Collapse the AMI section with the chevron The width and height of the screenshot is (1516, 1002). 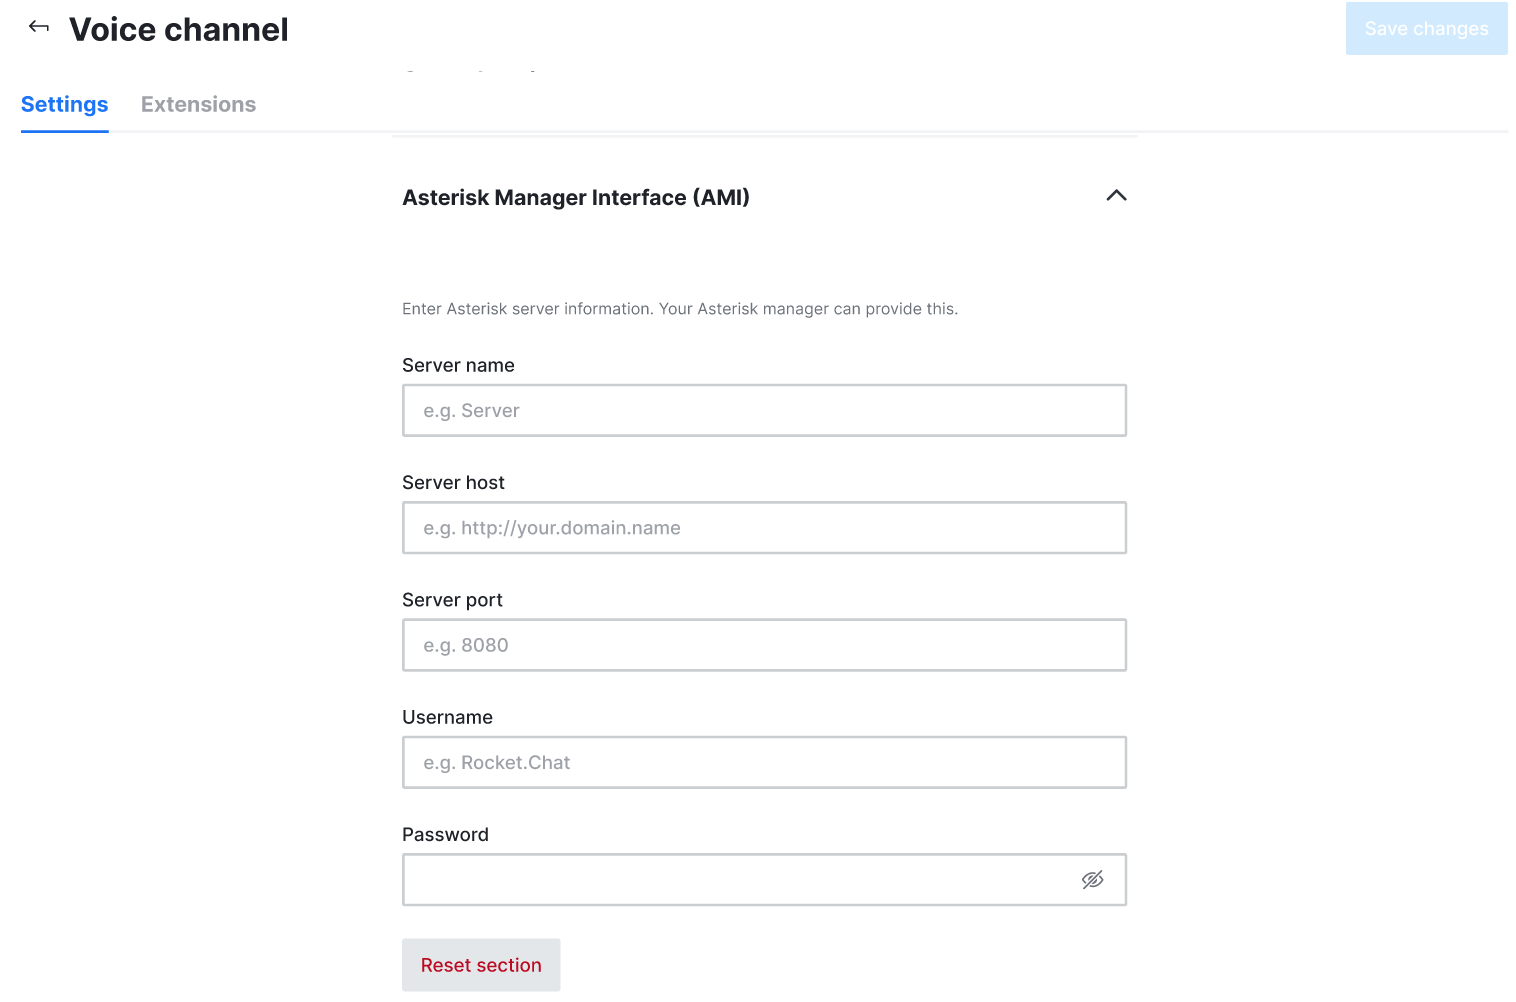(x=1116, y=196)
